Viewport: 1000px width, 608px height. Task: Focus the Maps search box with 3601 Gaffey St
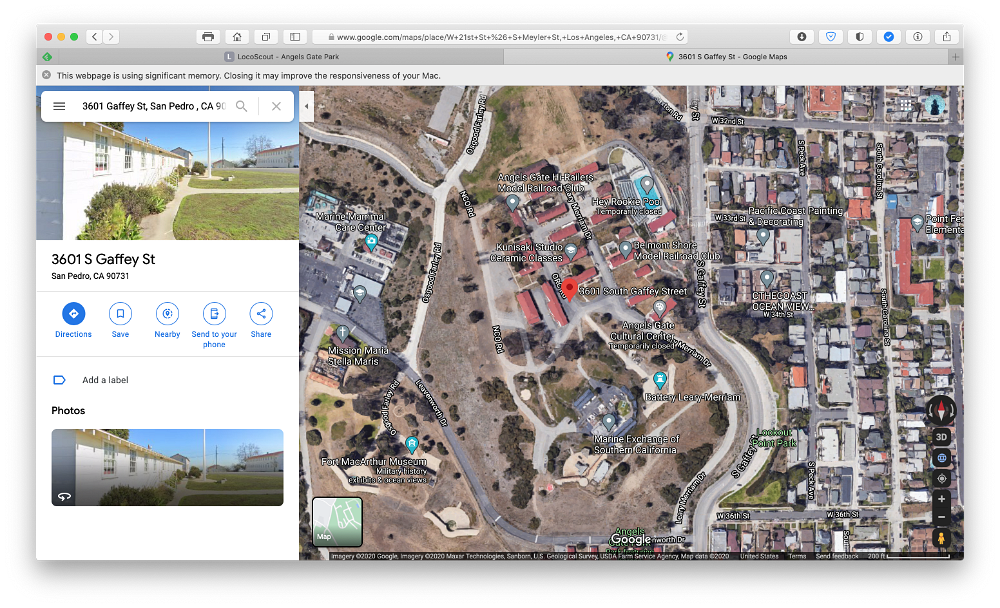(x=153, y=106)
